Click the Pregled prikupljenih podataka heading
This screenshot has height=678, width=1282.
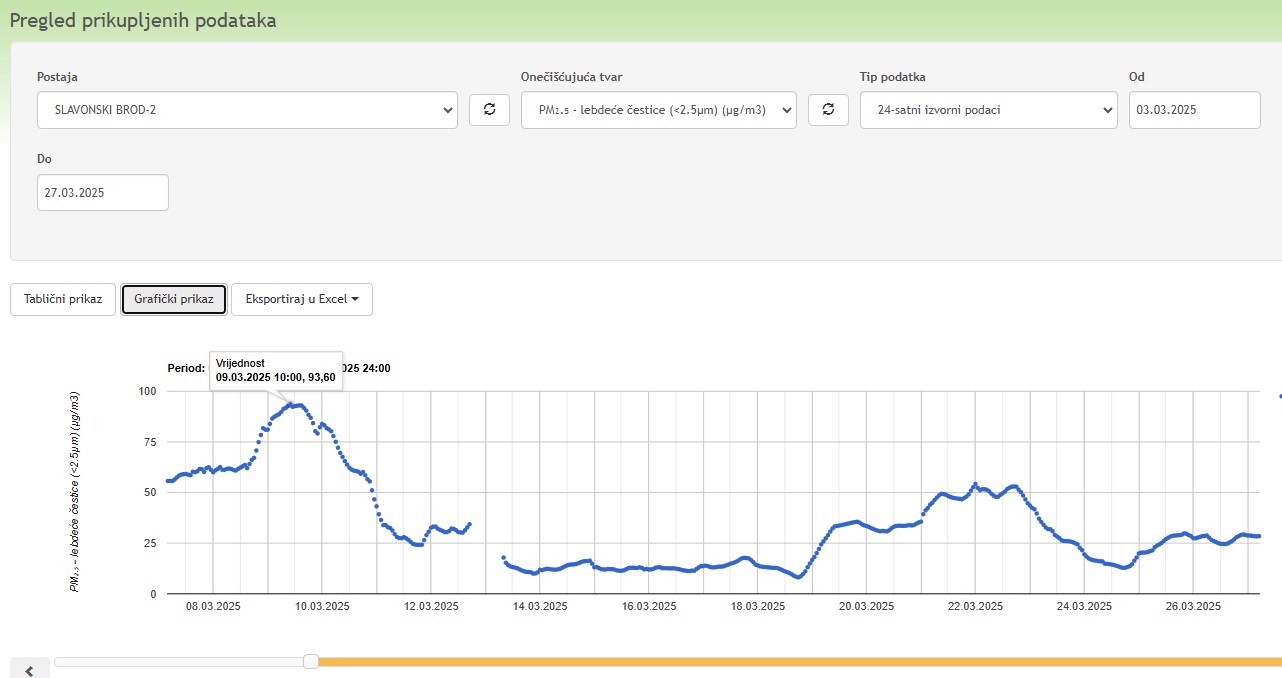tap(143, 21)
